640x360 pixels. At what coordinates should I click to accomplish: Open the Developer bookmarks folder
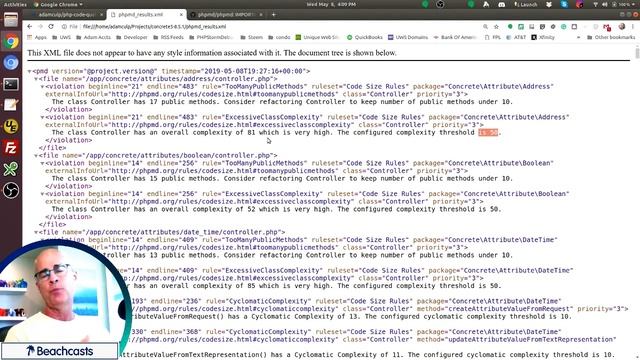(x=131, y=37)
